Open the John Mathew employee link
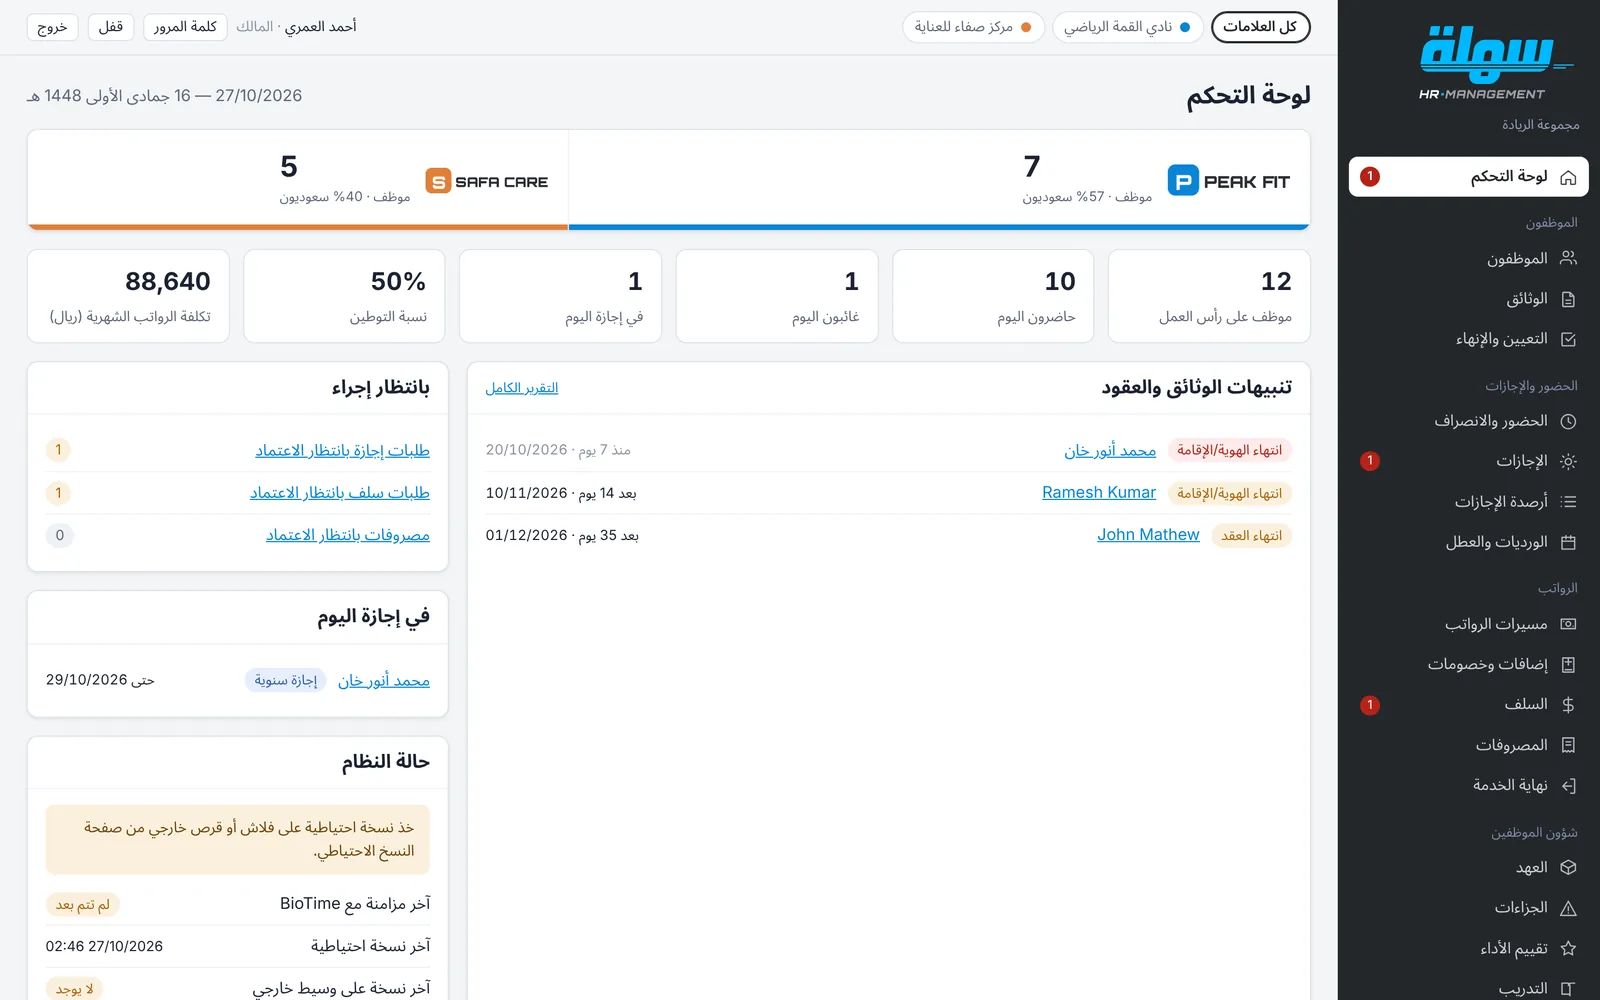This screenshot has height=1000, width=1600. pos(1148,535)
